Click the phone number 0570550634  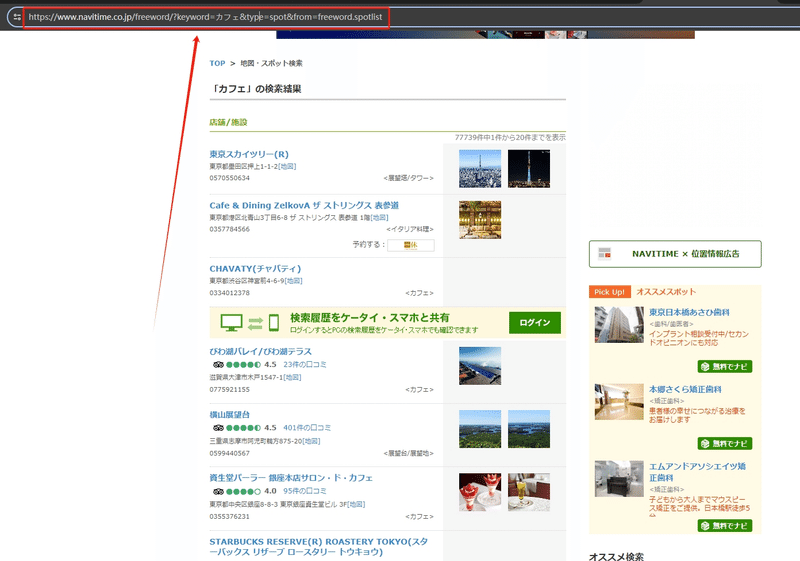[x=230, y=178]
